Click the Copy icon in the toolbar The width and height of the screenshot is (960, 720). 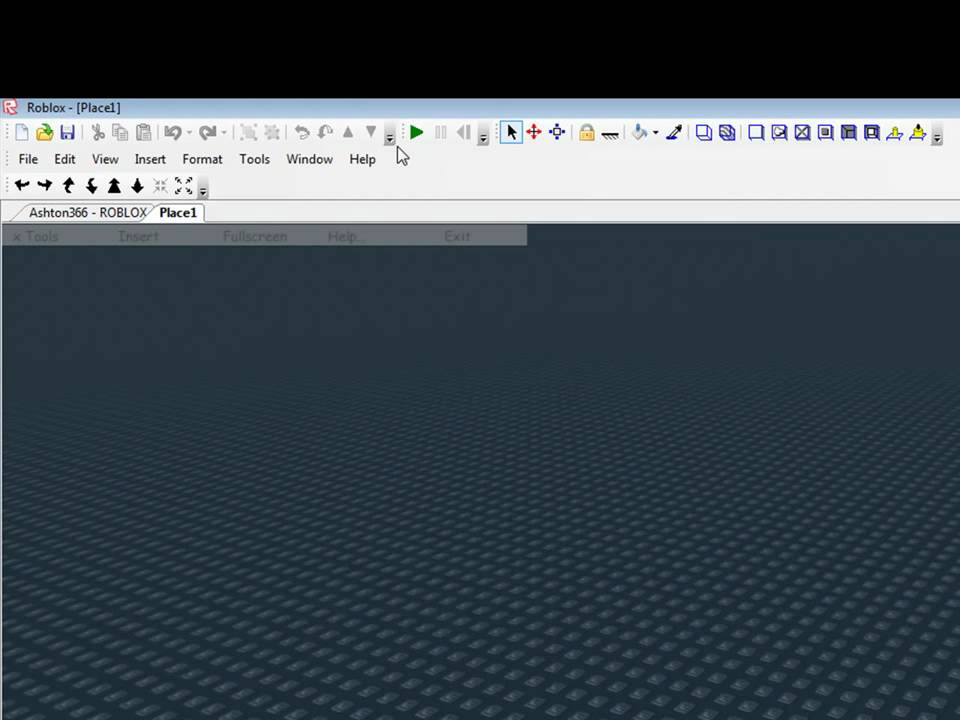(121, 132)
